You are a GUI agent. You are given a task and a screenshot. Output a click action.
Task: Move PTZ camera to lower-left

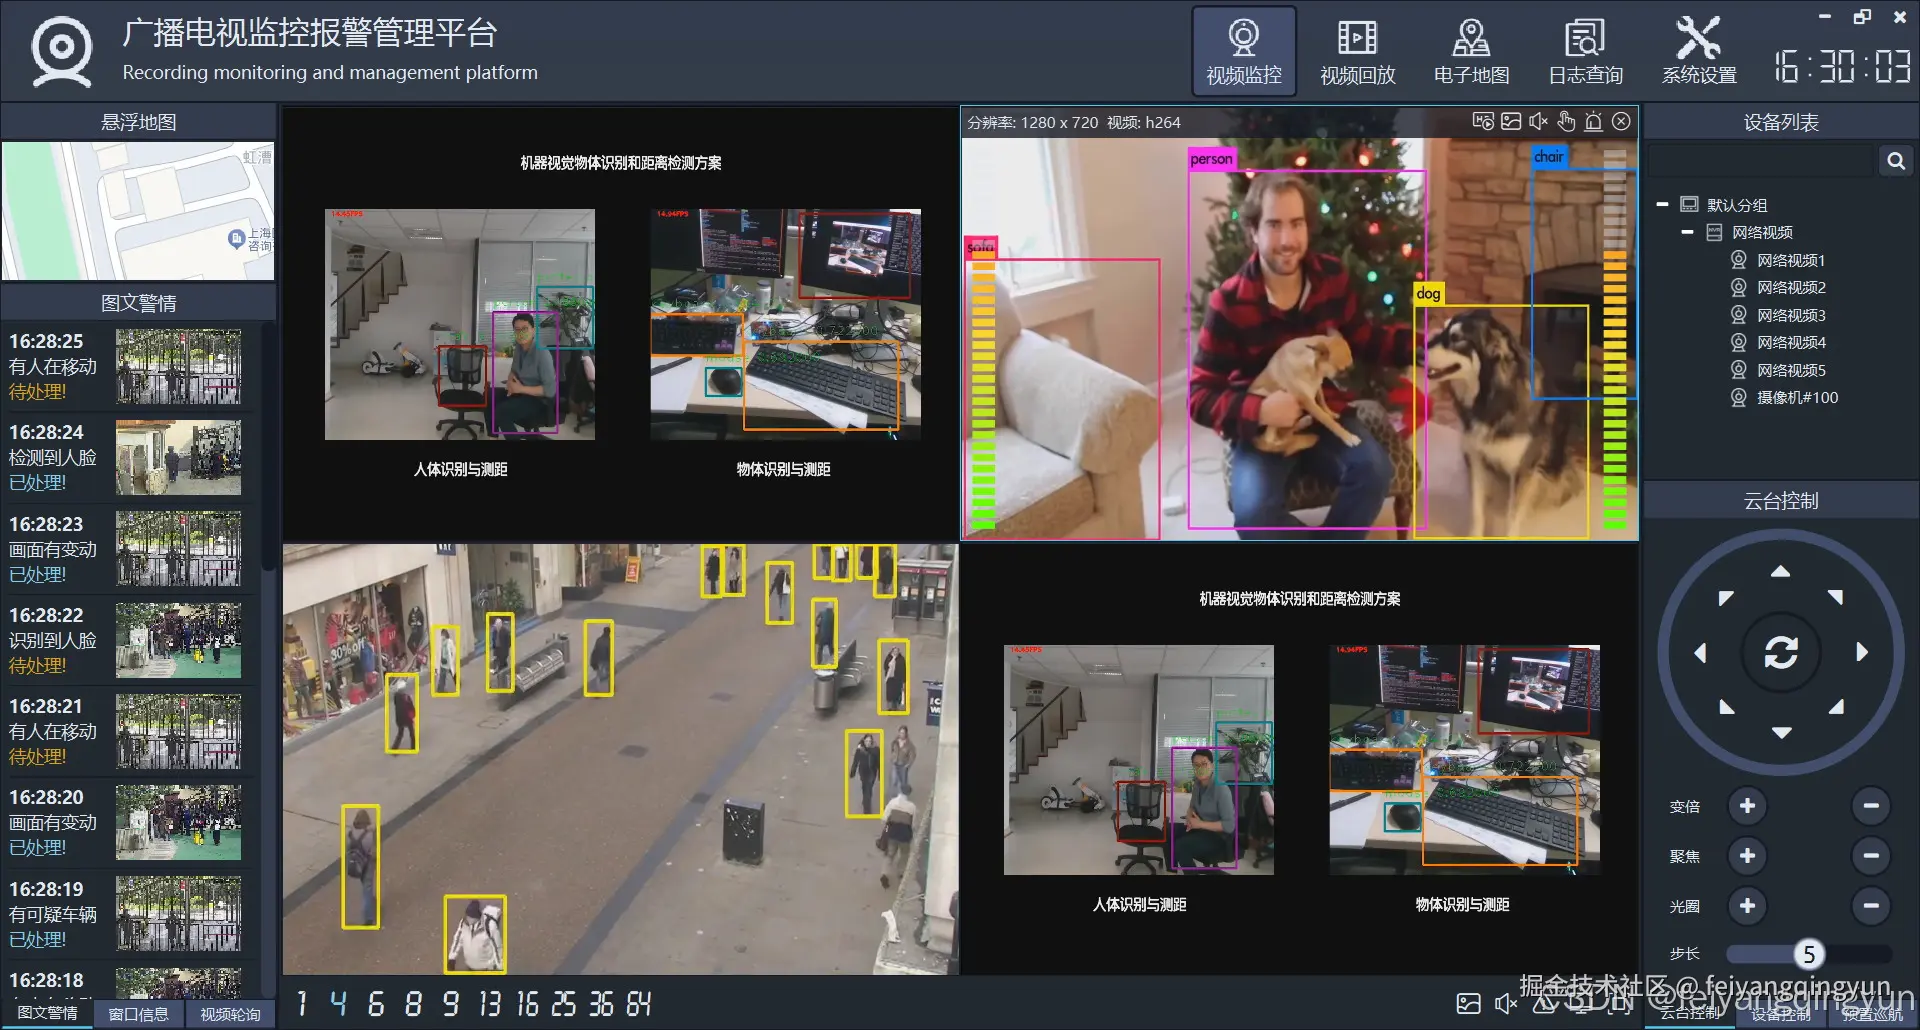pyautogui.click(x=1726, y=706)
